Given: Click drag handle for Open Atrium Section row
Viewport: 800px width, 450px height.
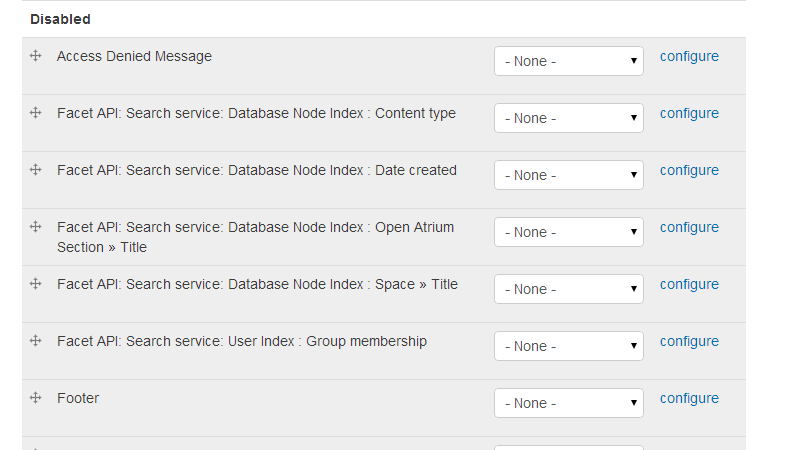Looking at the screenshot, I should point(35,228).
